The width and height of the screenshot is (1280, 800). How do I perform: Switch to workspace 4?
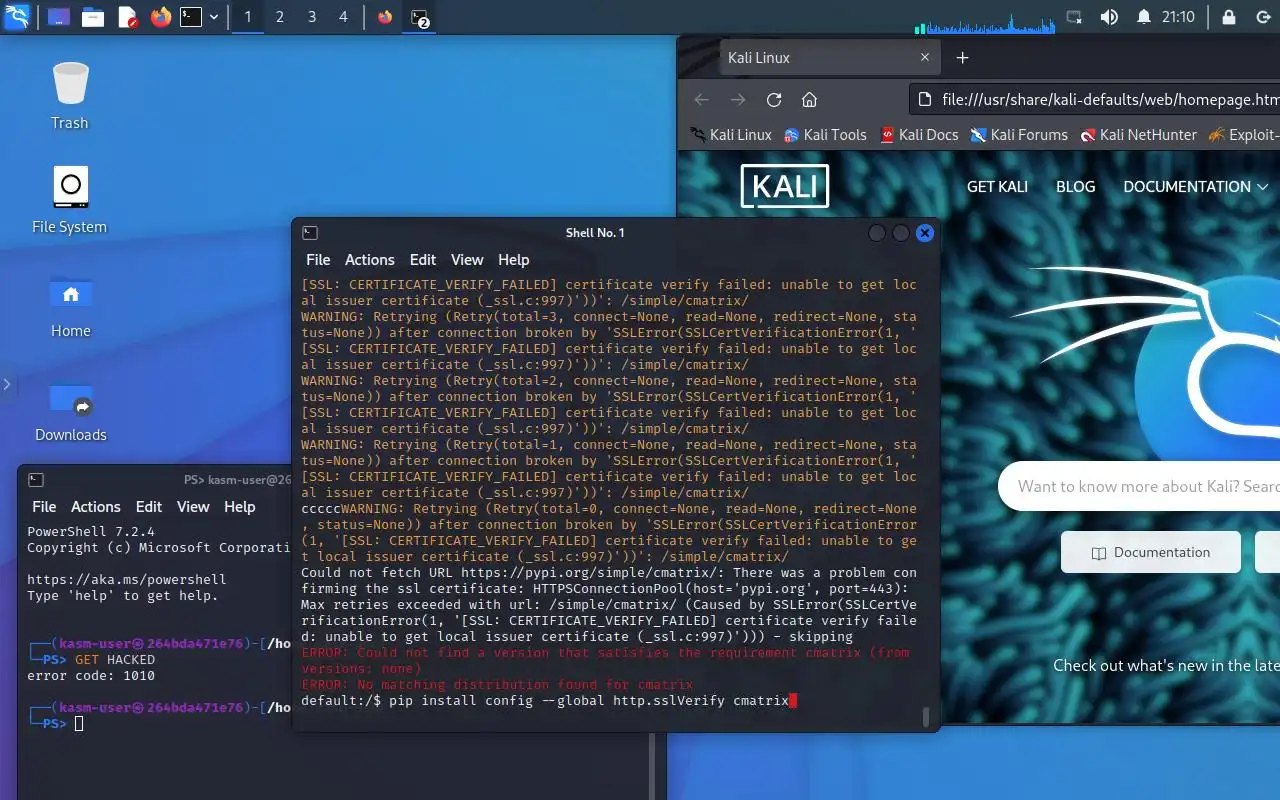click(x=344, y=17)
